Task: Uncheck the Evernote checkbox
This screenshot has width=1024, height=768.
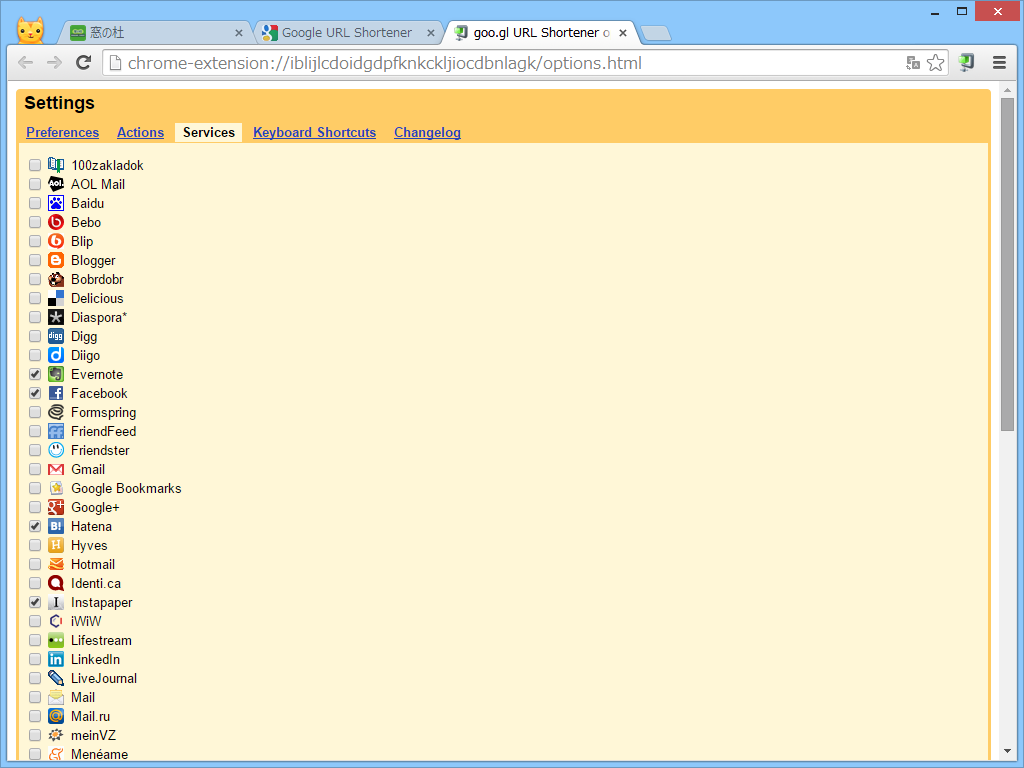Action: [x=35, y=374]
